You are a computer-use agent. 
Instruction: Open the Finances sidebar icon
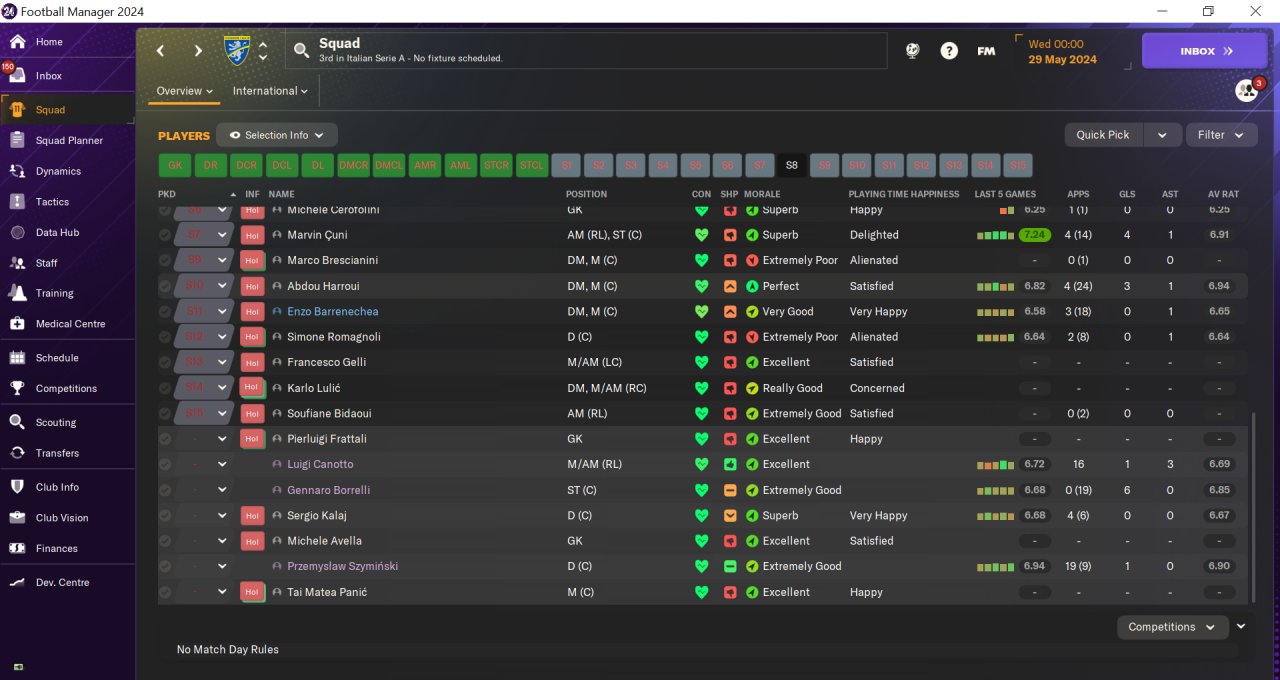[17, 549]
